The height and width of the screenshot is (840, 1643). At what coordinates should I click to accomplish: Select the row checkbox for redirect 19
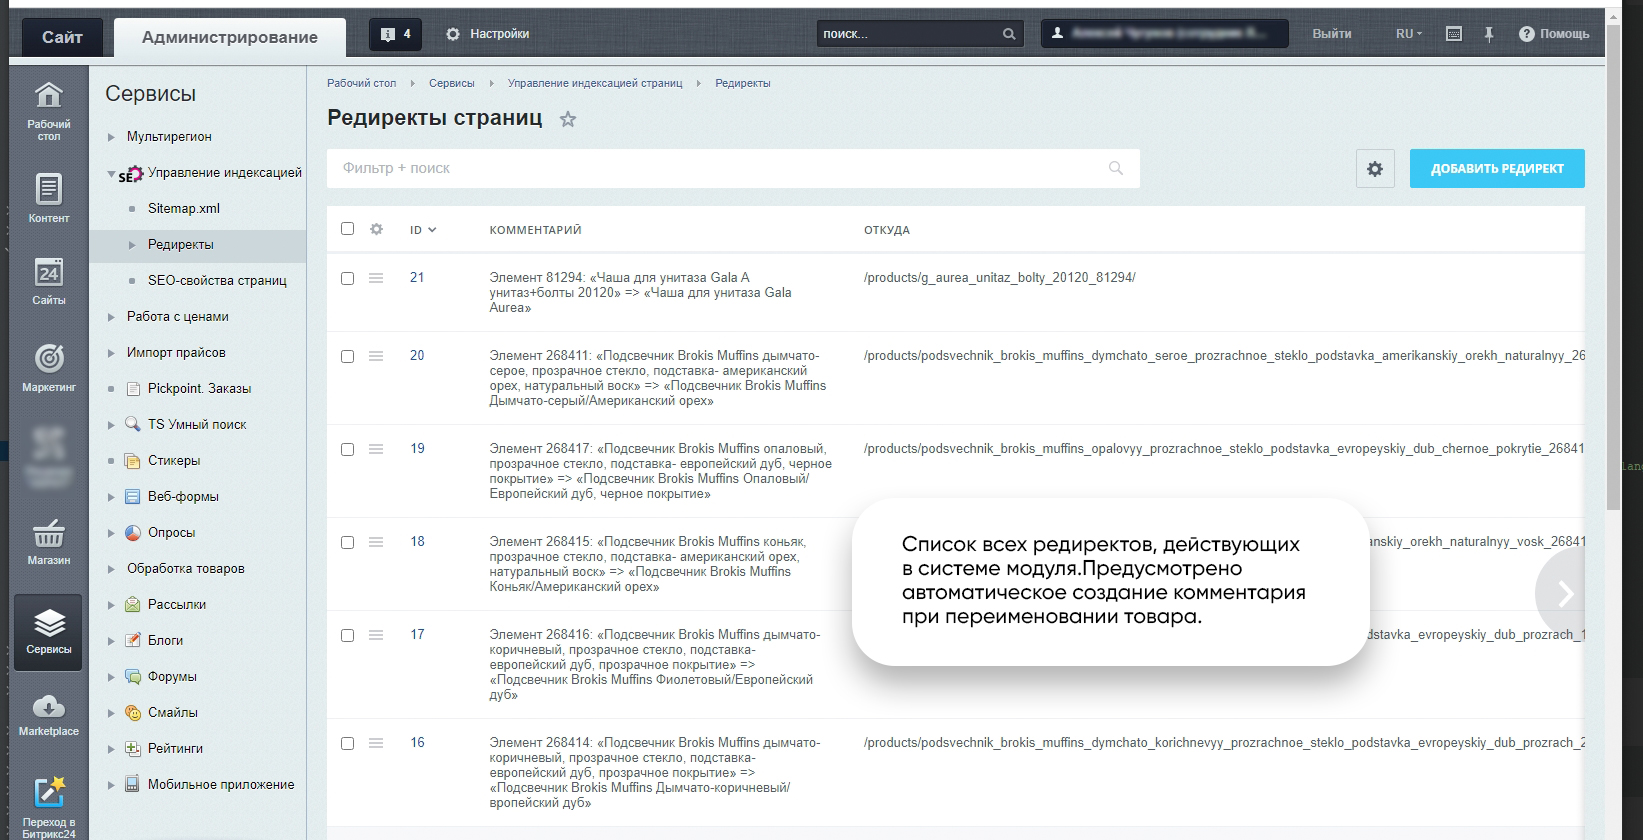click(x=347, y=449)
